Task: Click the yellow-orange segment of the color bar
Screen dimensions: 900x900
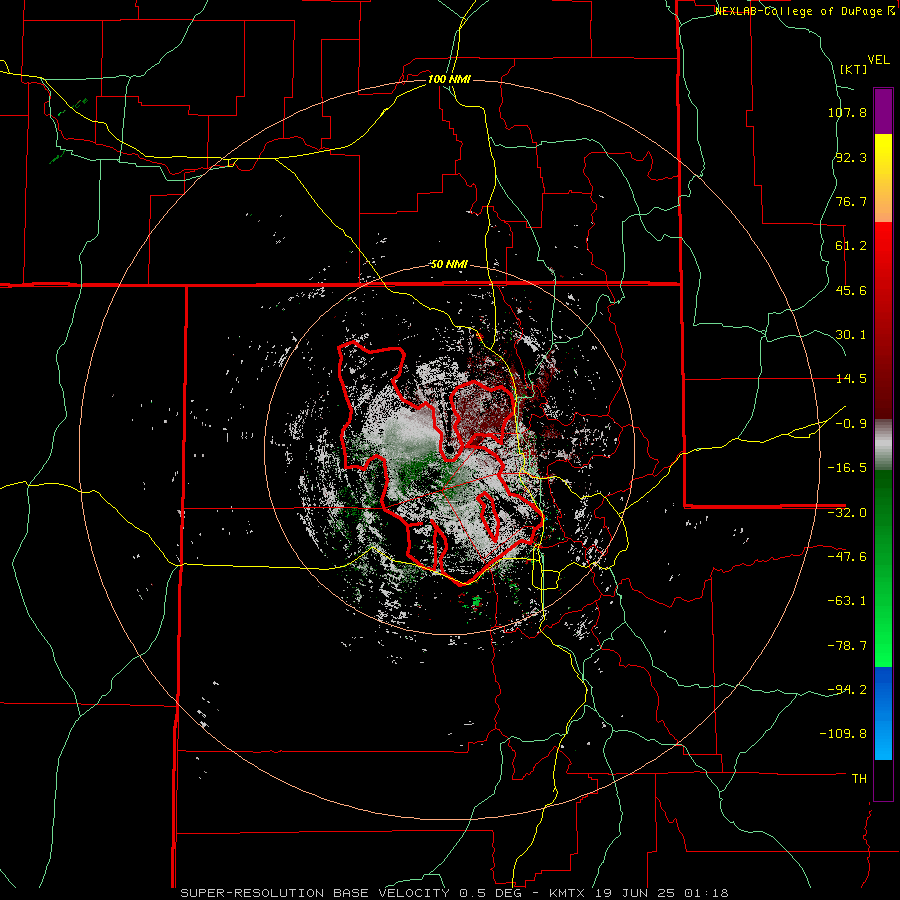Action: click(x=883, y=178)
